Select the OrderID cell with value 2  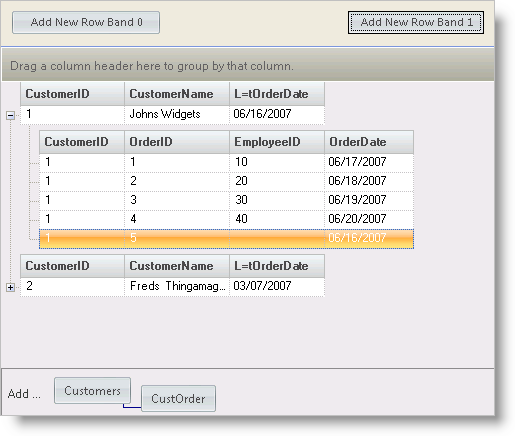pyautogui.click(x=177, y=182)
